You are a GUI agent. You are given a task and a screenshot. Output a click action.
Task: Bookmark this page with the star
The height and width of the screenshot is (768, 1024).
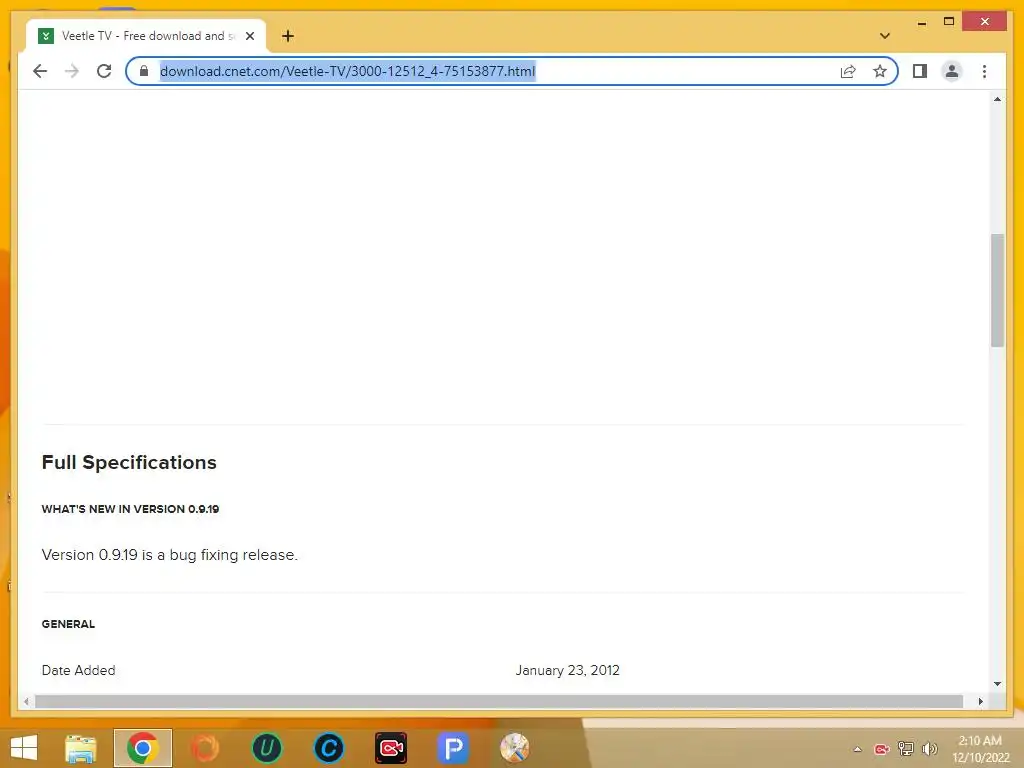click(880, 71)
